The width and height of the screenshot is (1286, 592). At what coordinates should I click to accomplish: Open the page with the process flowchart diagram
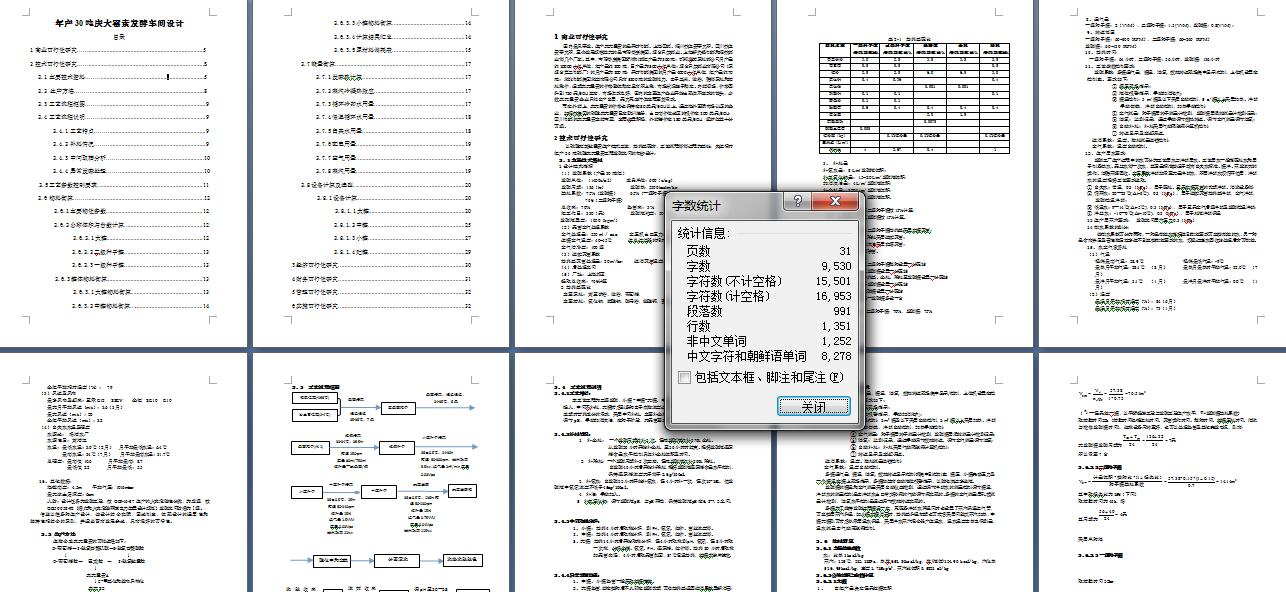(x=379, y=473)
